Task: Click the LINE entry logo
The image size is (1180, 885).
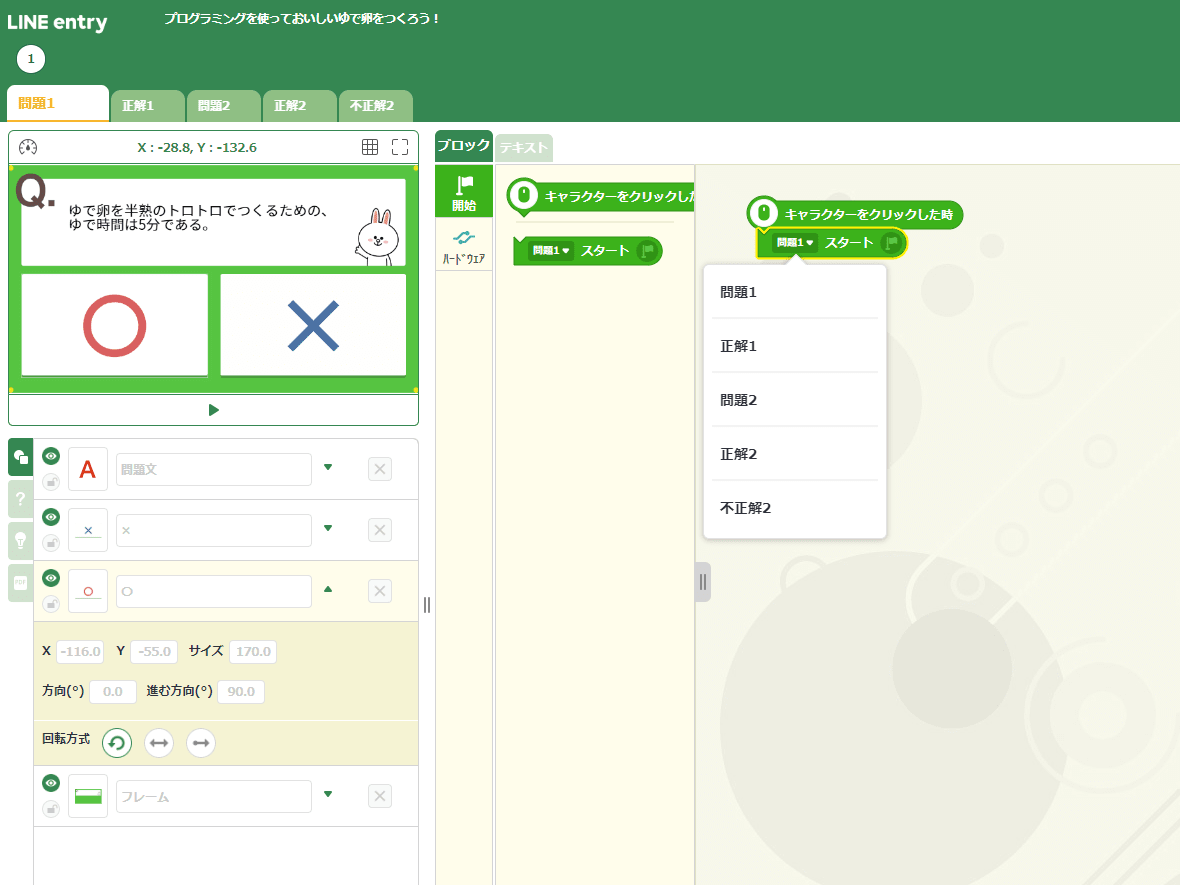Action: [x=57, y=22]
